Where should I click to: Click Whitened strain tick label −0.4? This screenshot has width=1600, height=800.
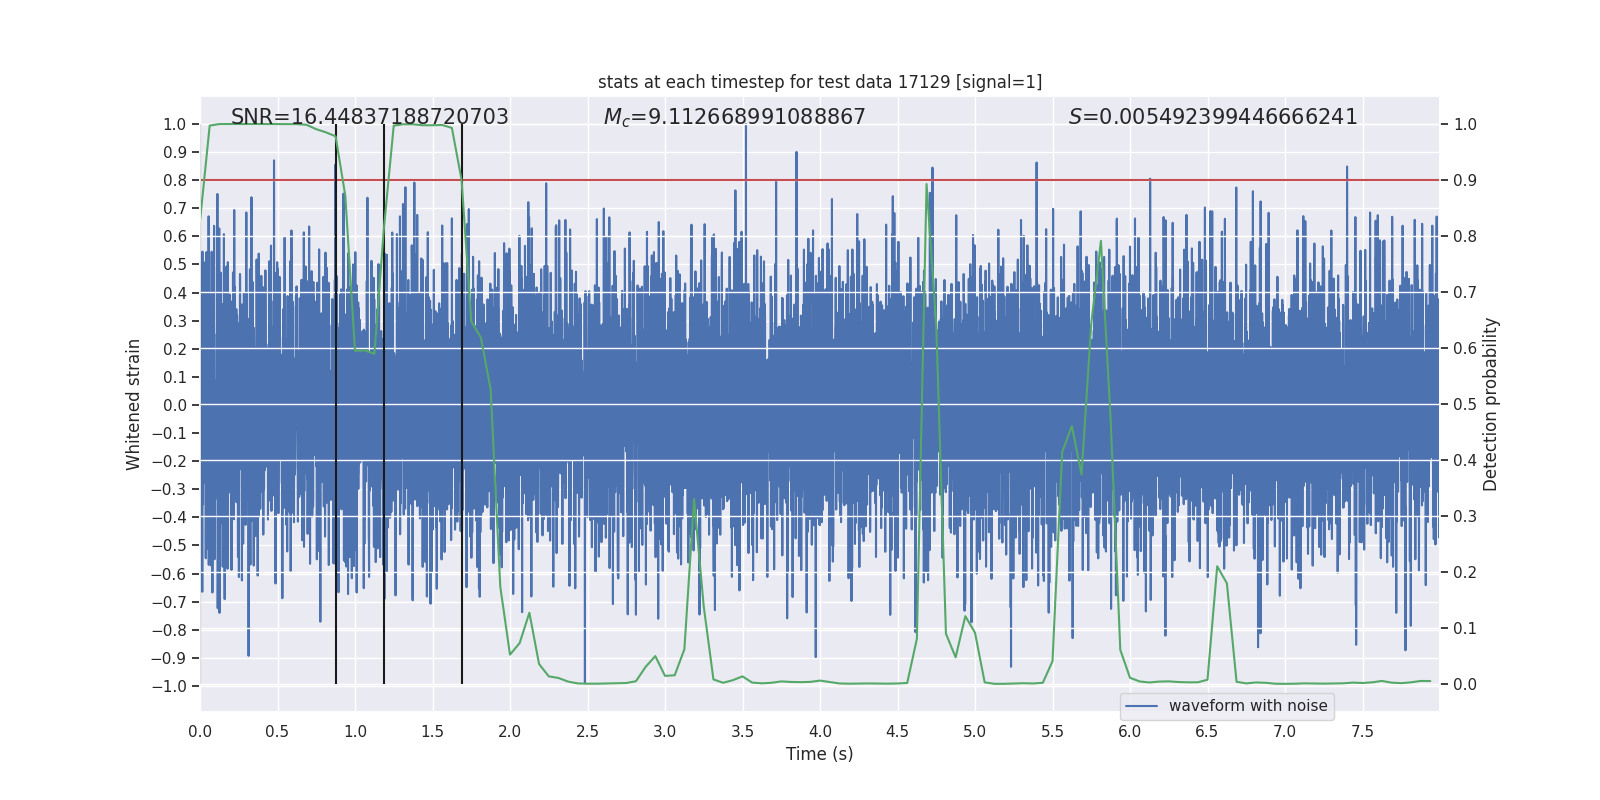click(169, 517)
